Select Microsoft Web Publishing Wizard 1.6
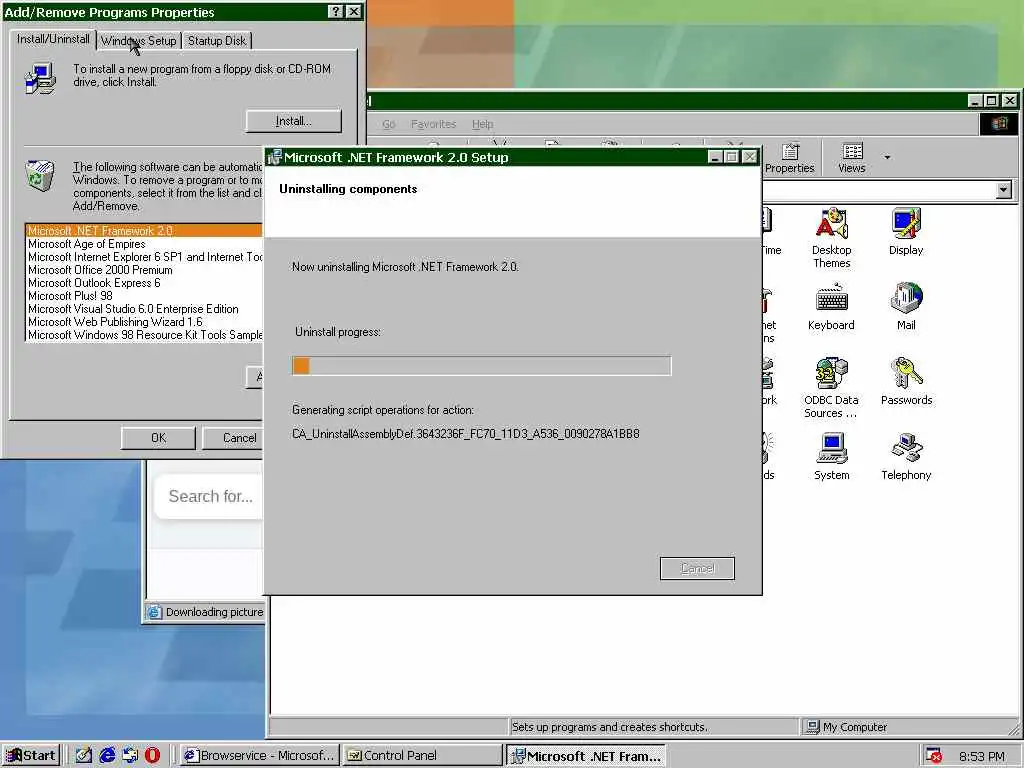This screenshot has width=1024, height=768. pos(144,322)
